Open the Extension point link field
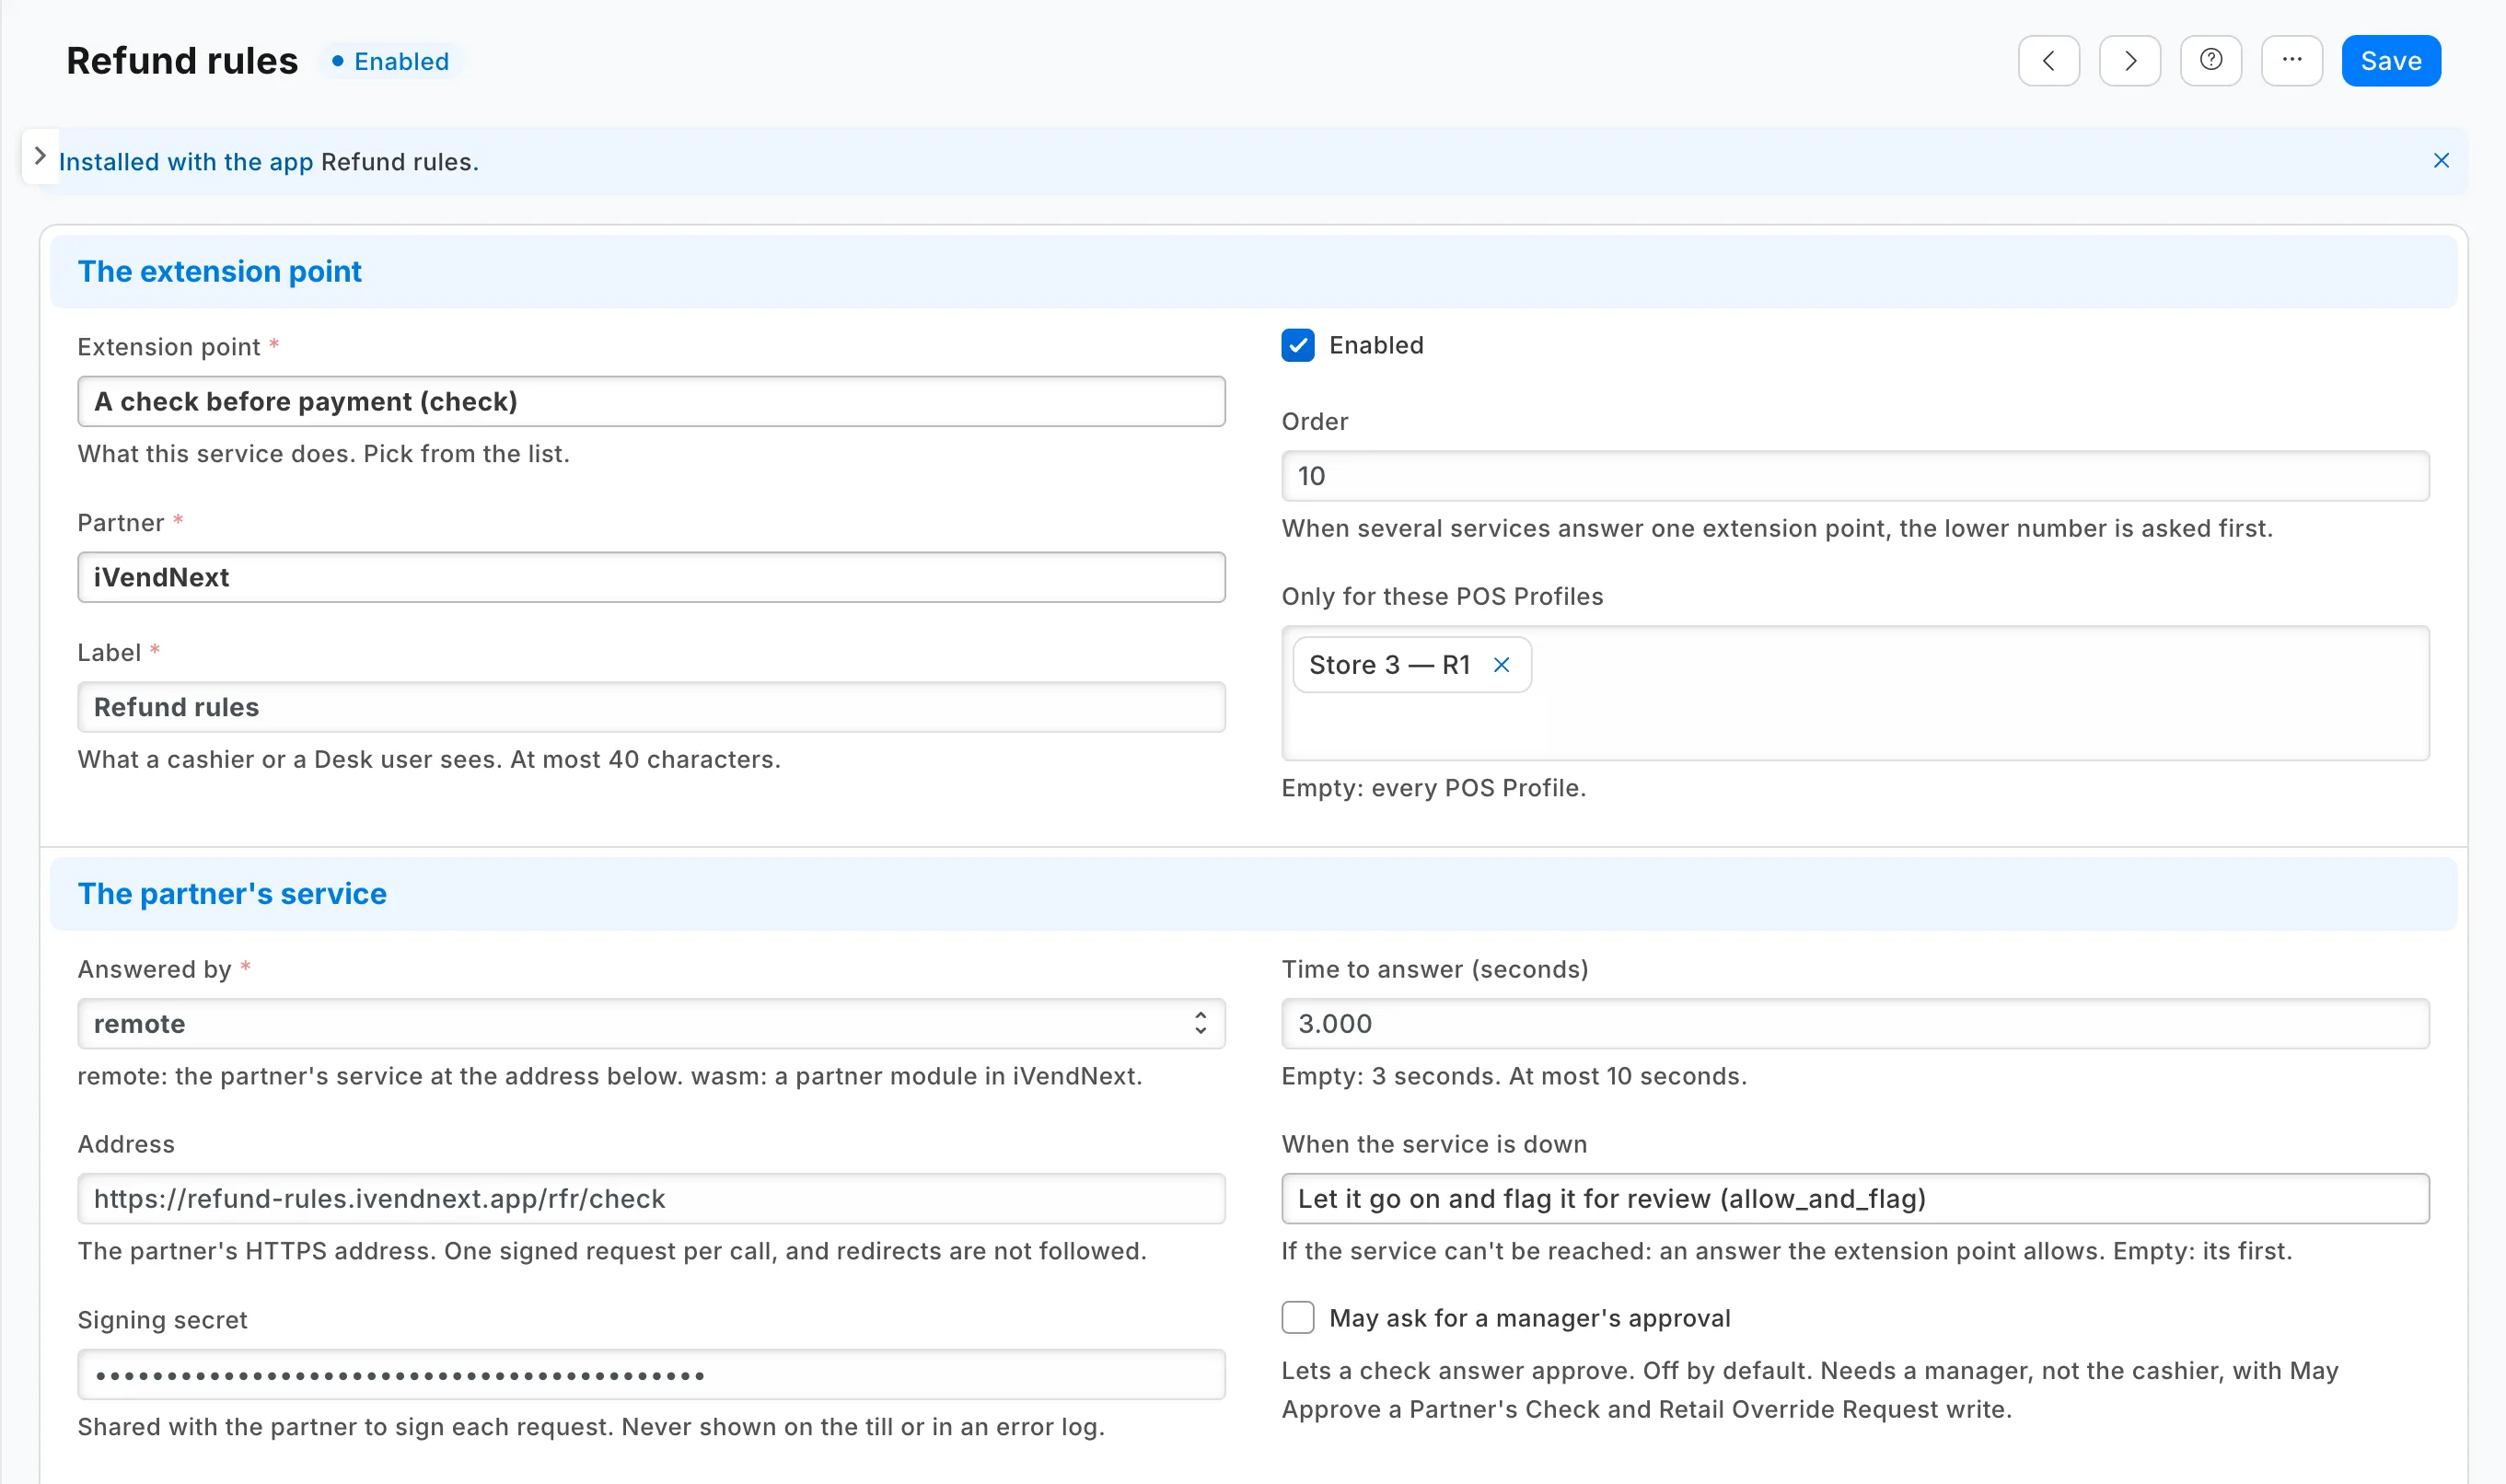The image size is (2506, 1484). [x=651, y=401]
